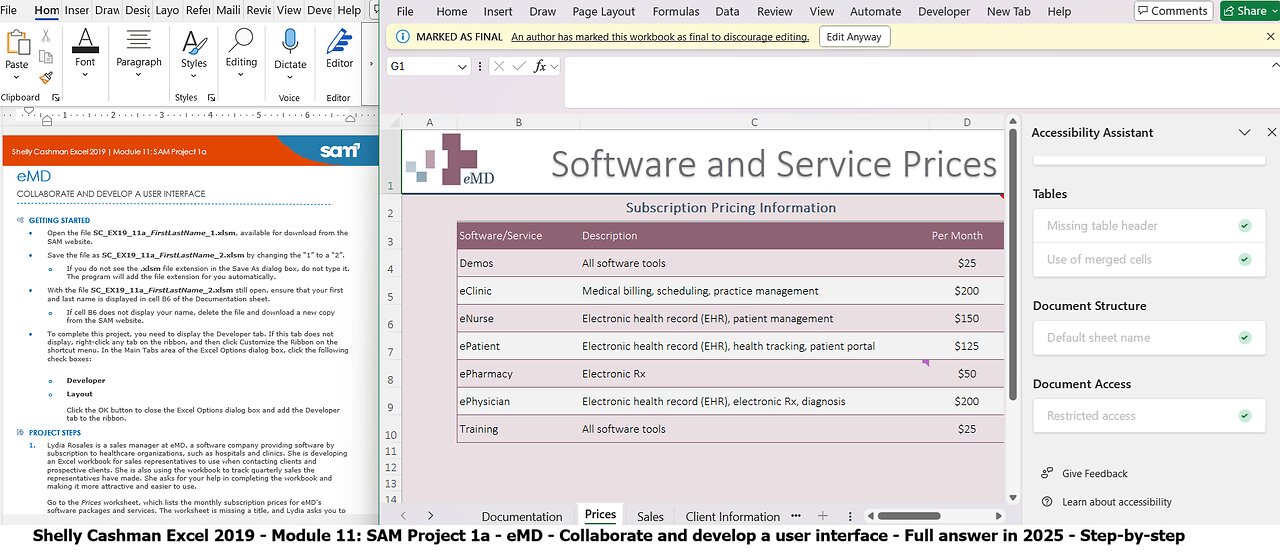Click the Edit Anyway button

click(854, 37)
